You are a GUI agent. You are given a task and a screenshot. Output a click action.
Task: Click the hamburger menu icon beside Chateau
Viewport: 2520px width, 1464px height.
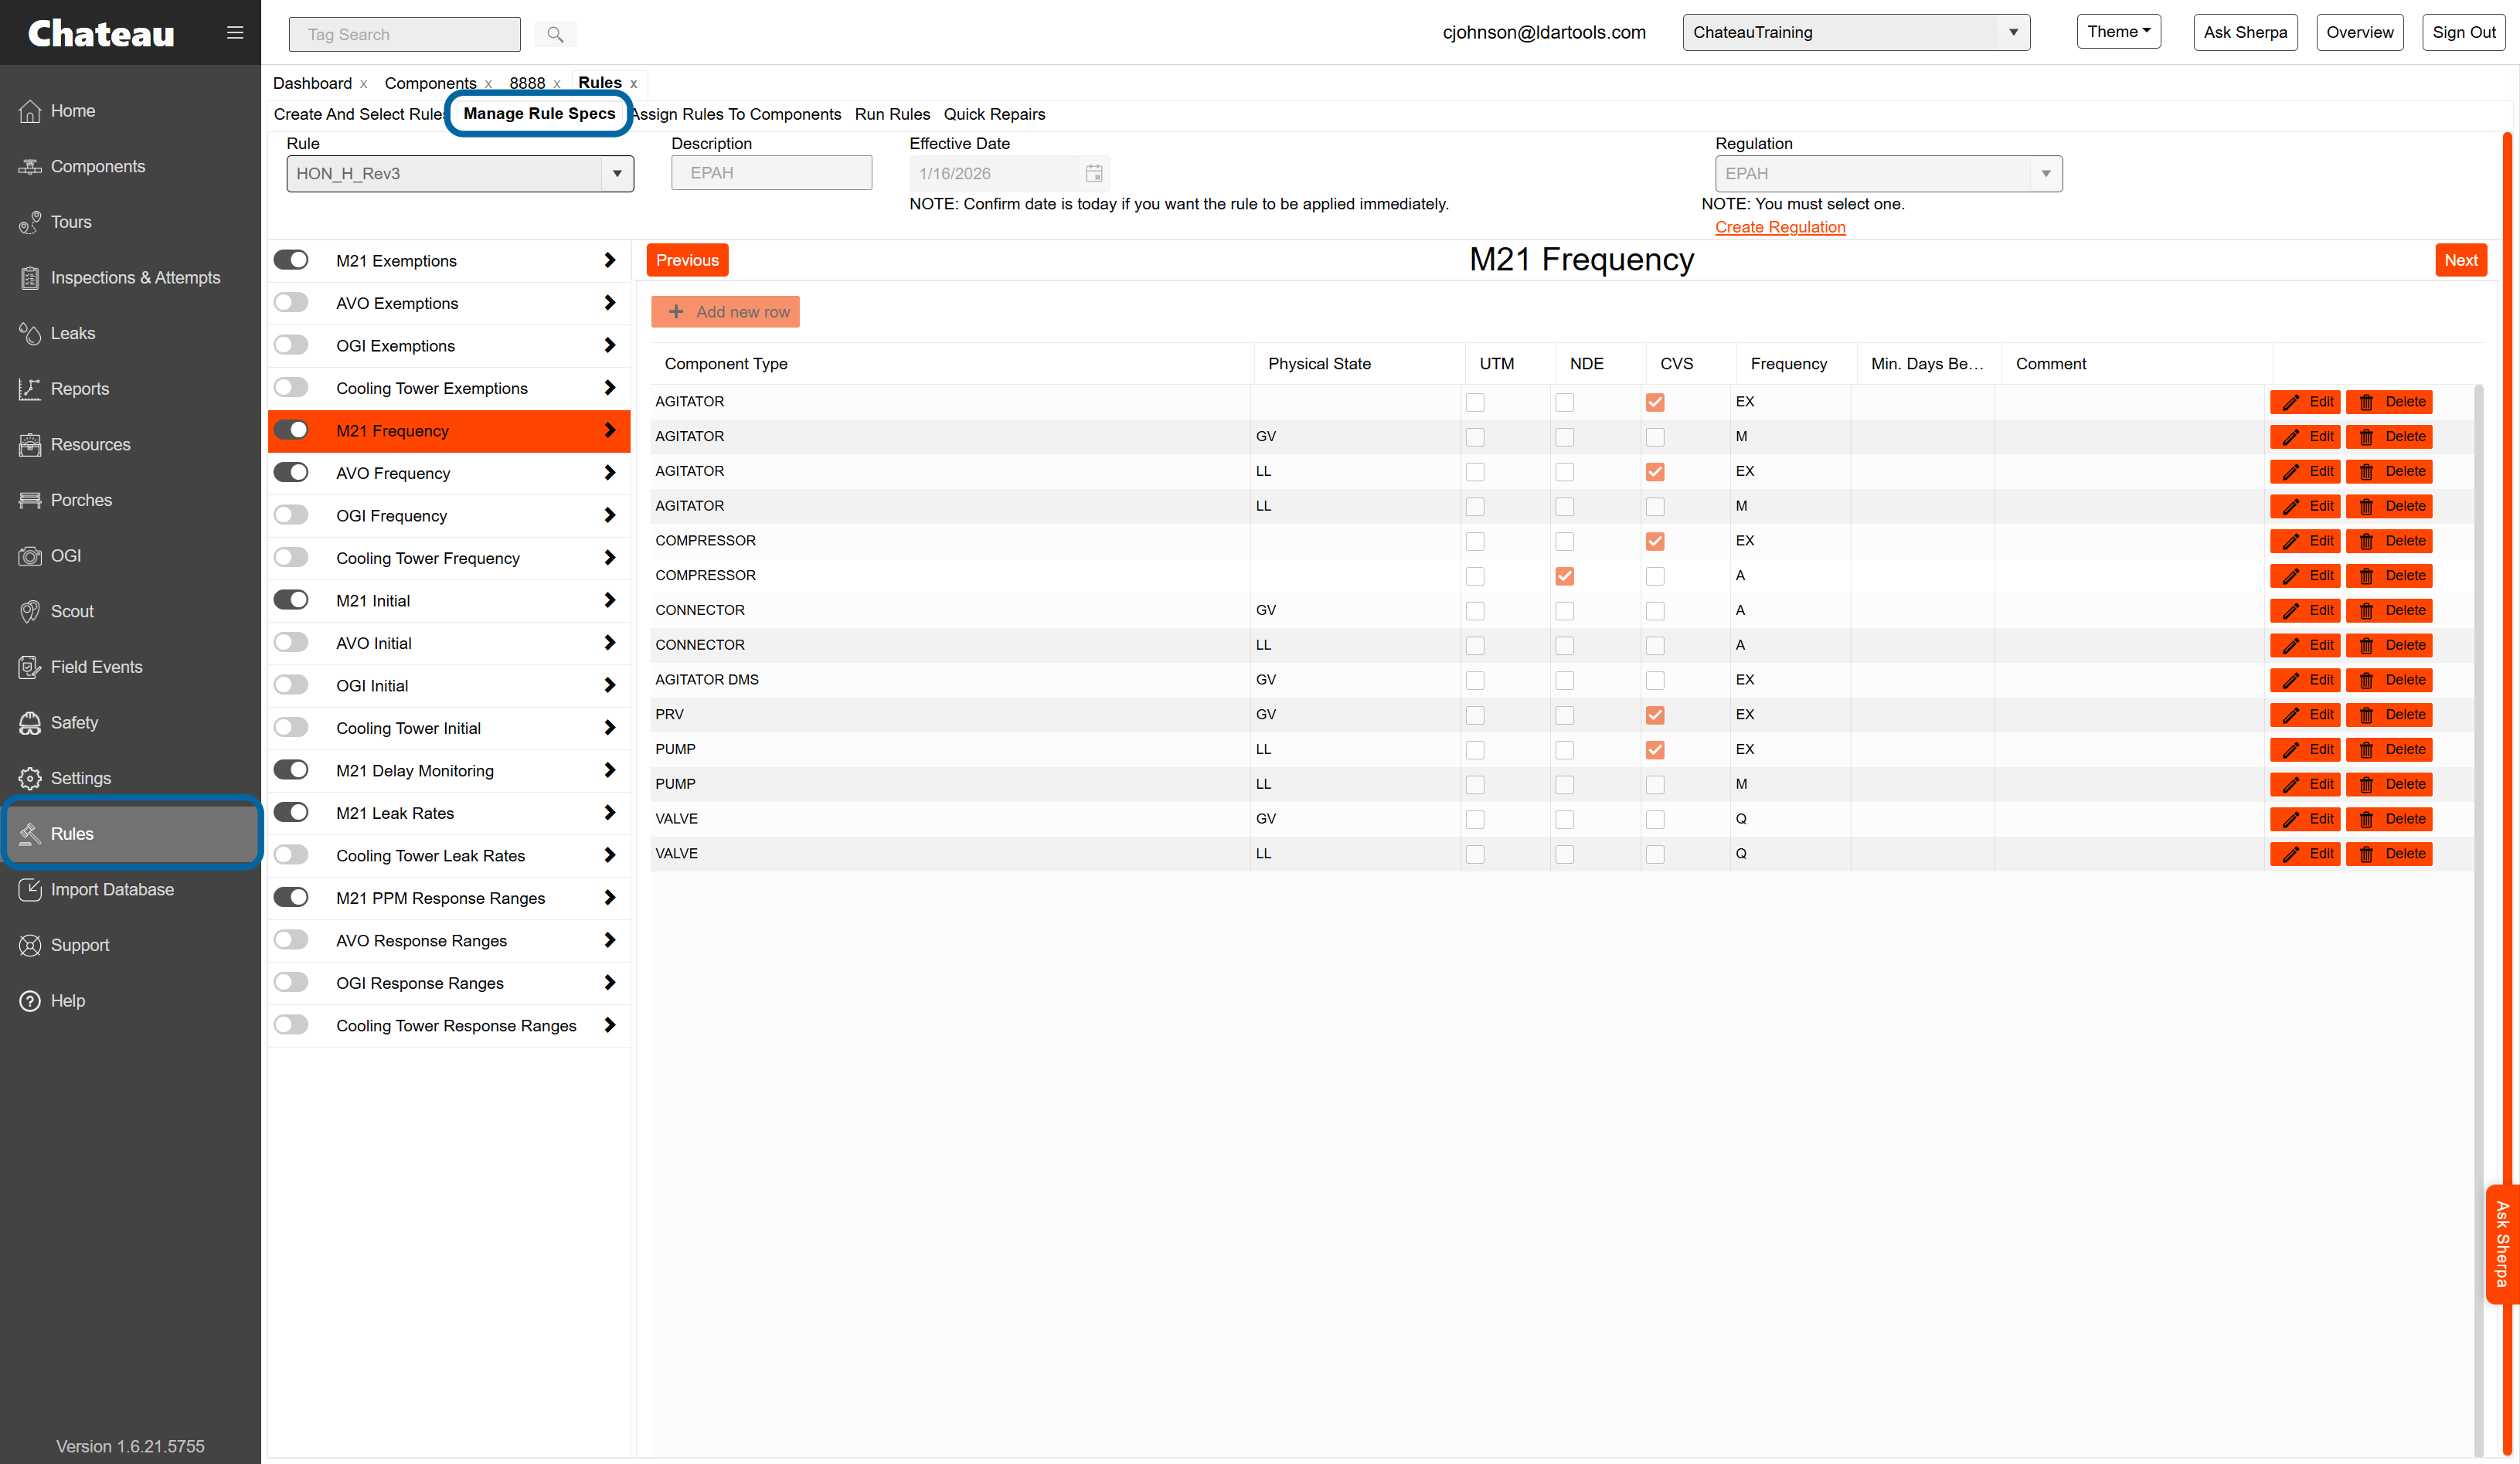[235, 33]
